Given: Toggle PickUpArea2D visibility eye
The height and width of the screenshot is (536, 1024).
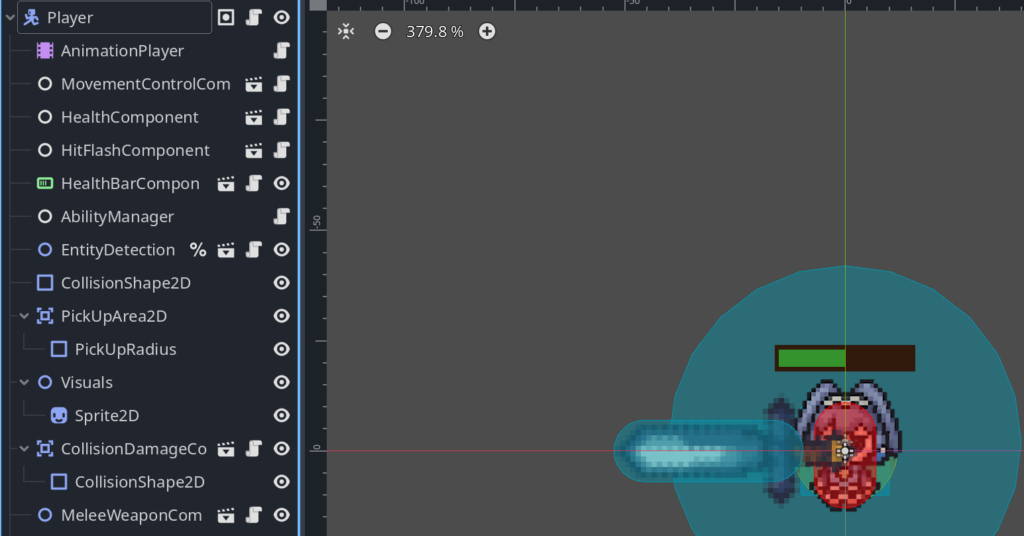Looking at the screenshot, I should 281,317.
